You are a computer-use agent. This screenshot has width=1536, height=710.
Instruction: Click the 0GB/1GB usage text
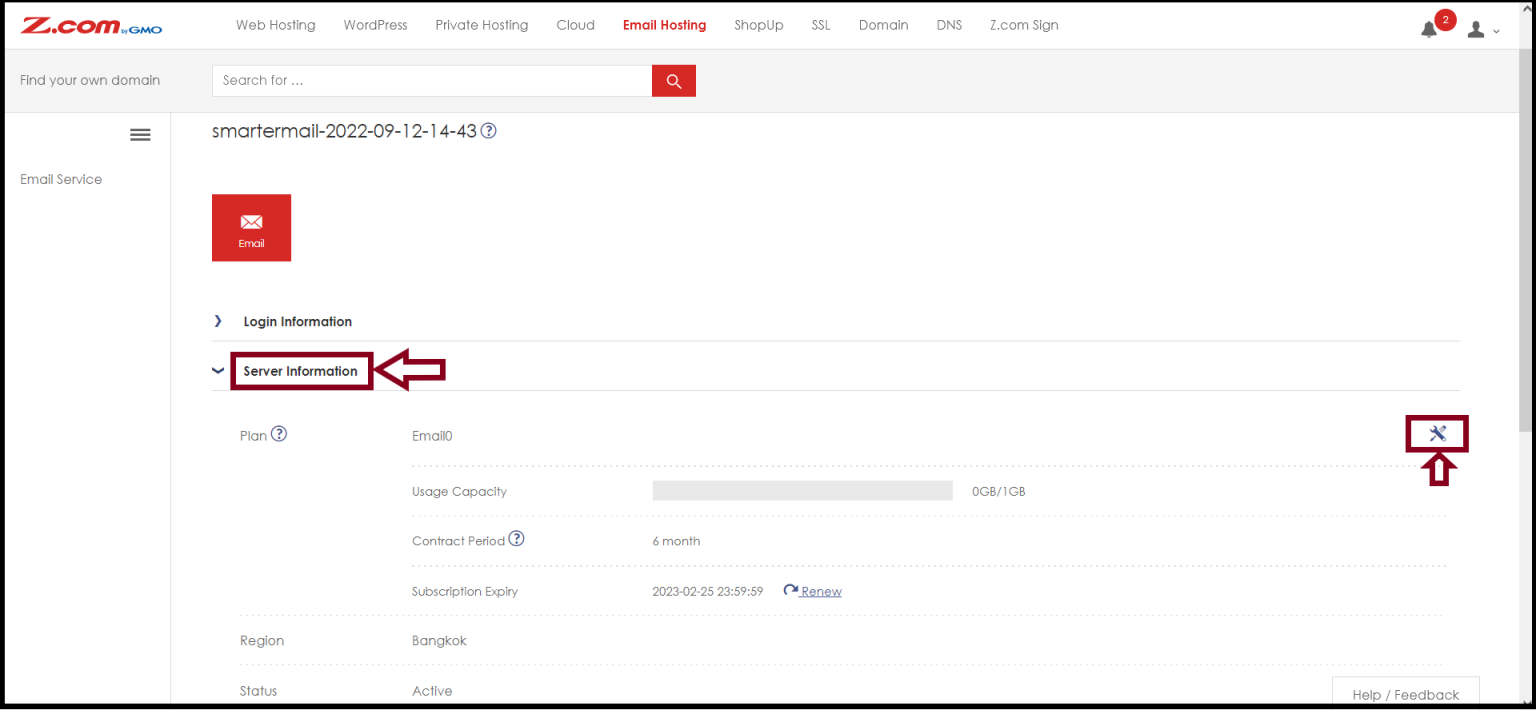pyautogui.click(x=998, y=491)
